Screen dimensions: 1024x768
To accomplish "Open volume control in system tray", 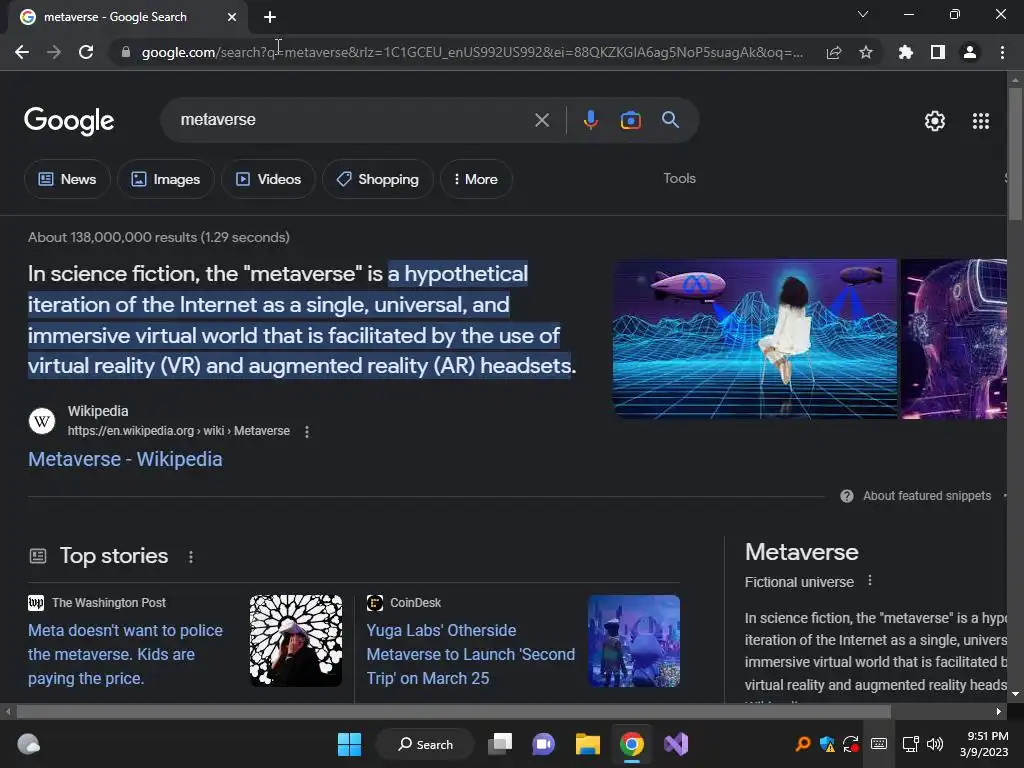I will click(935, 744).
